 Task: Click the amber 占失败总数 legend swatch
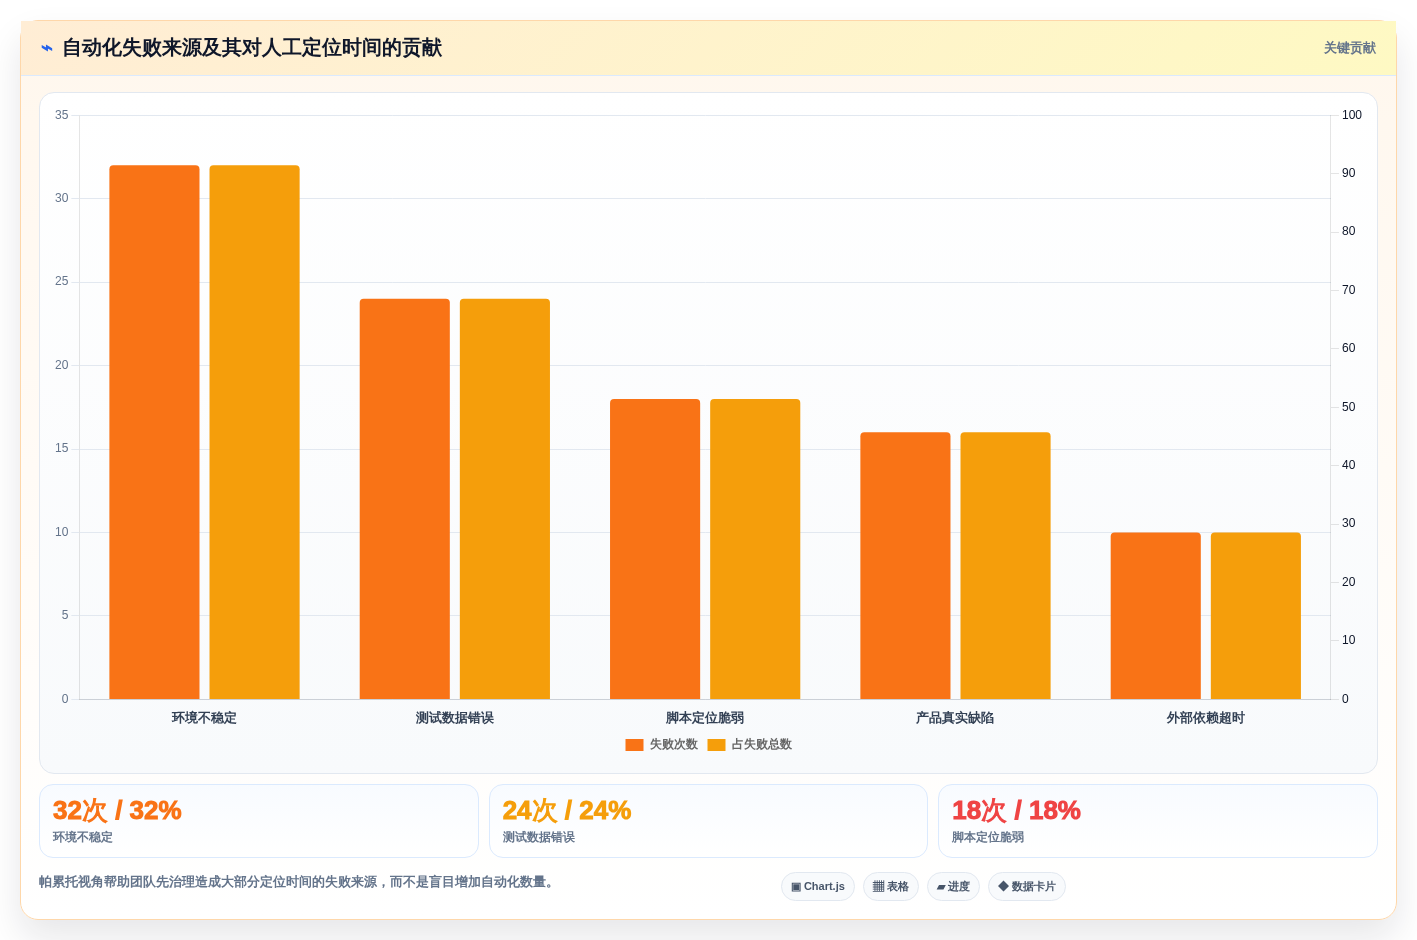[x=716, y=744]
